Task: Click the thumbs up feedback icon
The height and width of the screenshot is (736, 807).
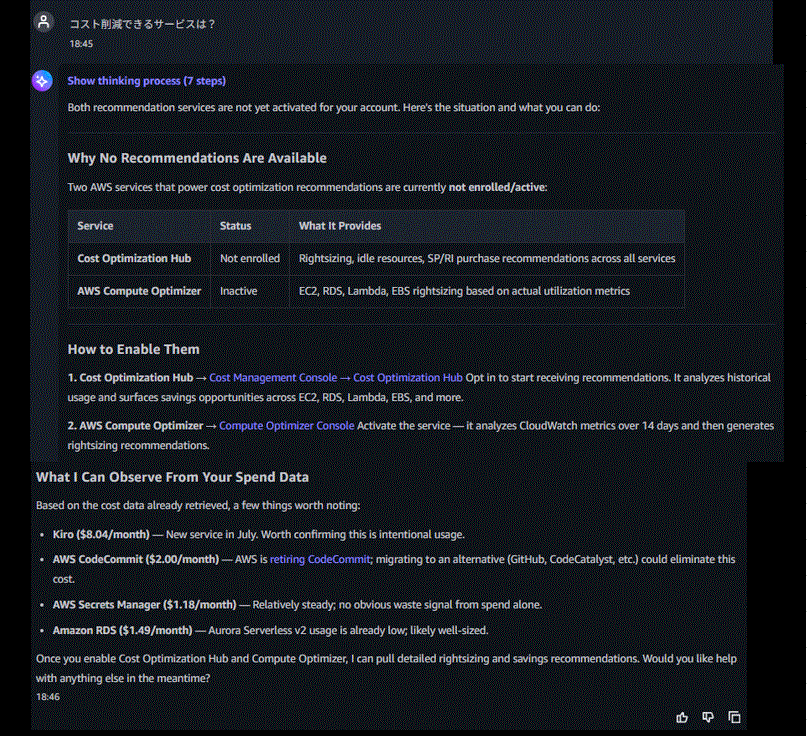Action: tap(682, 717)
